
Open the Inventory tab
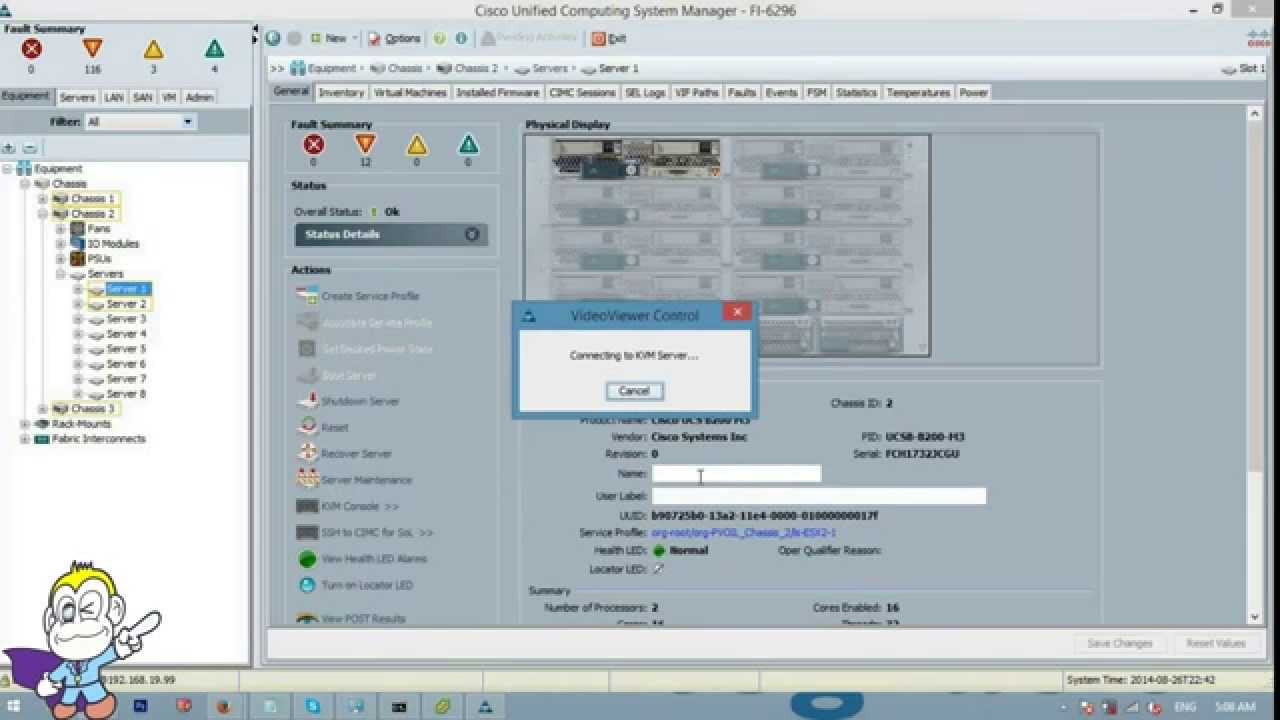pos(341,93)
